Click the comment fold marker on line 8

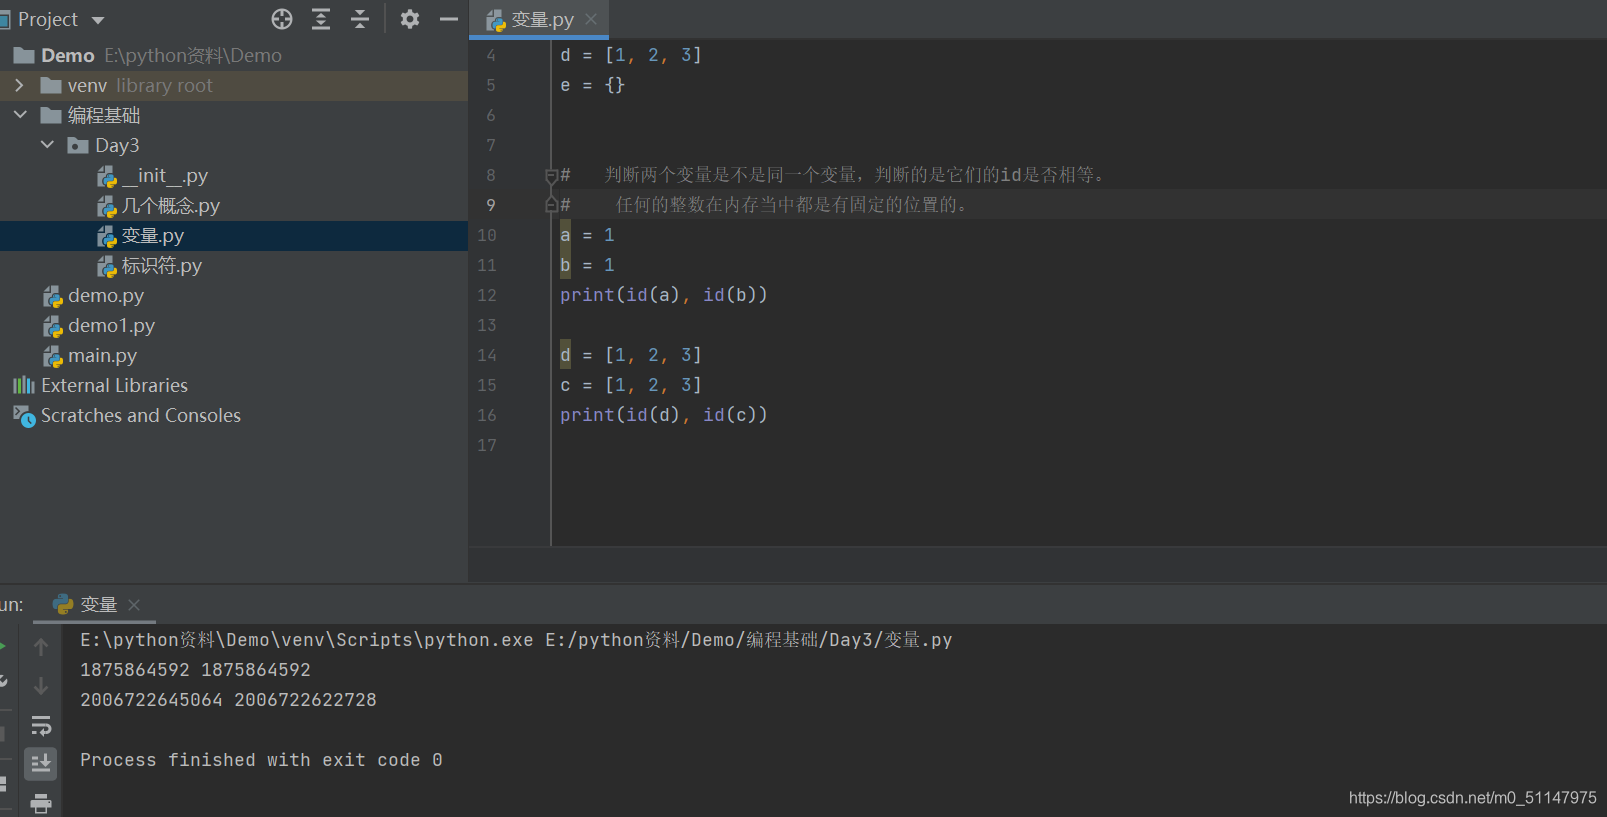point(551,176)
